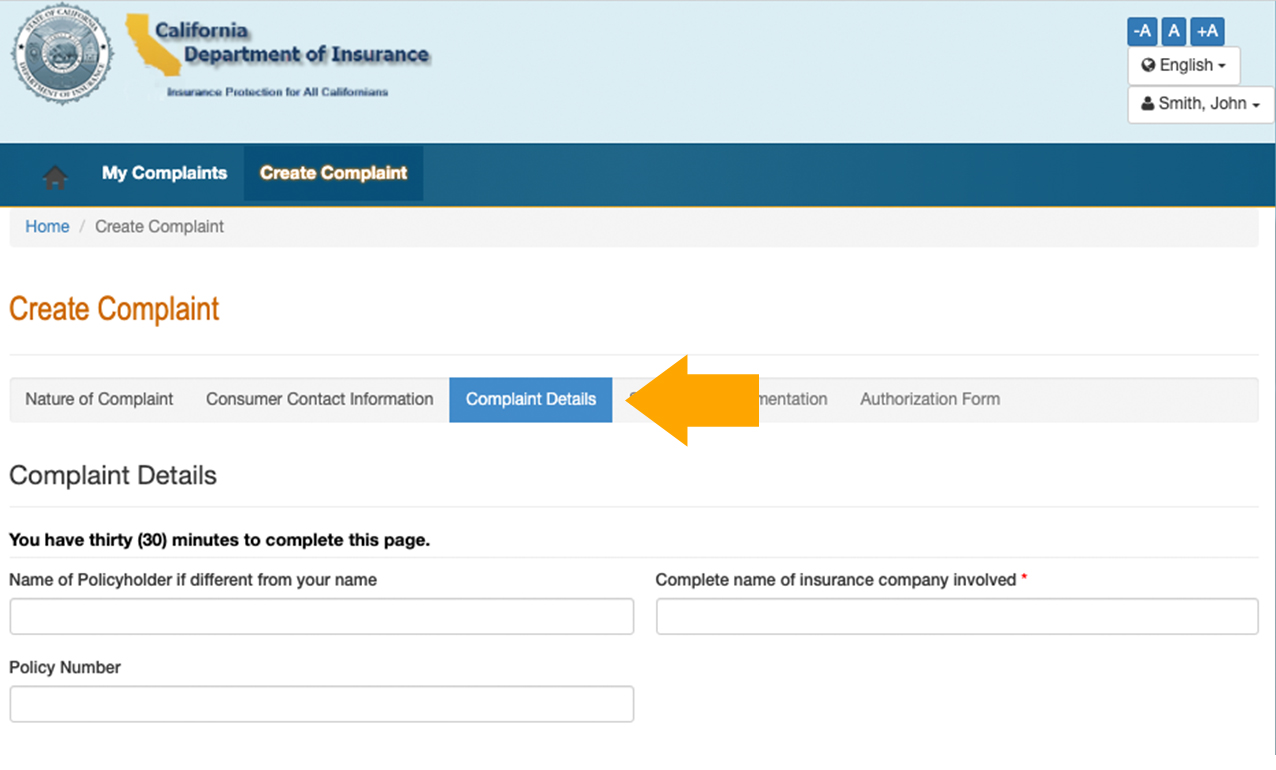
Task: Expand the Smith, John user menu
Action: tap(1201, 104)
